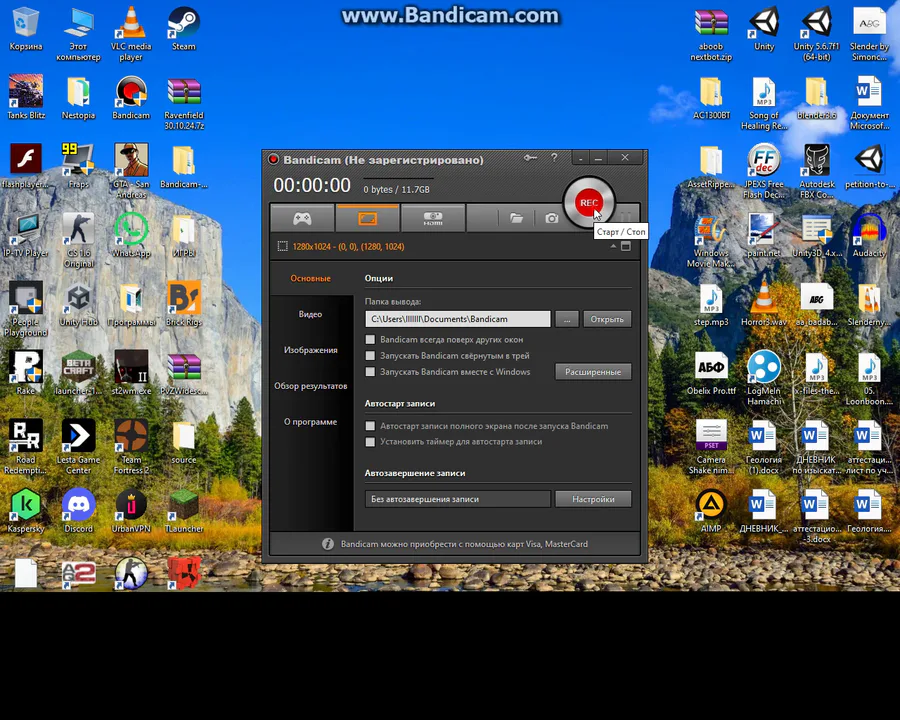Select the People Playground desktop icon
The width and height of the screenshot is (900, 720).
[25, 308]
